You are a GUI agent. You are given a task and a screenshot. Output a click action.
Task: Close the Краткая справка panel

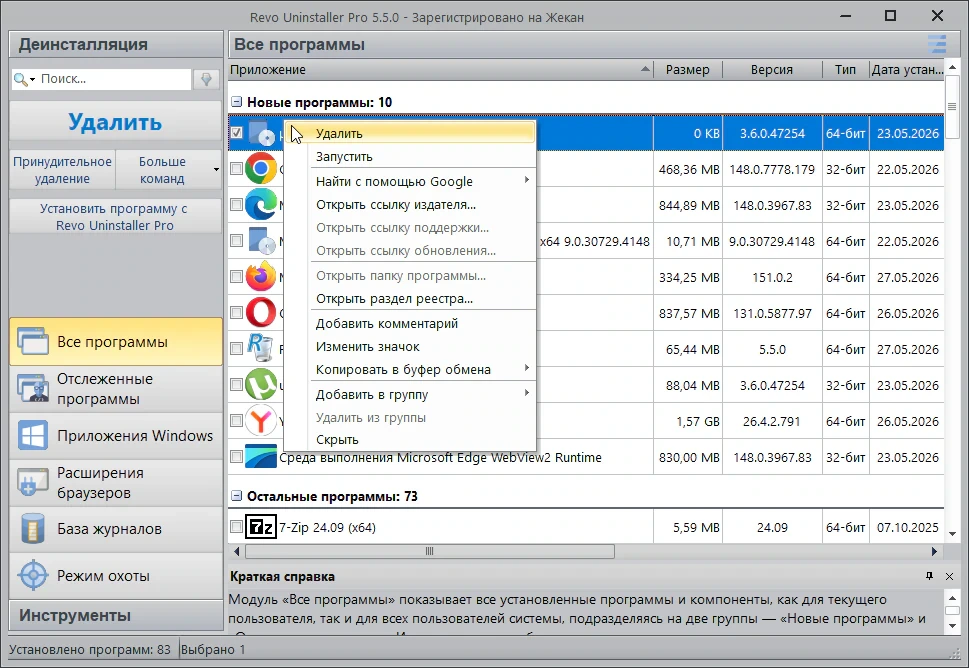click(x=949, y=576)
